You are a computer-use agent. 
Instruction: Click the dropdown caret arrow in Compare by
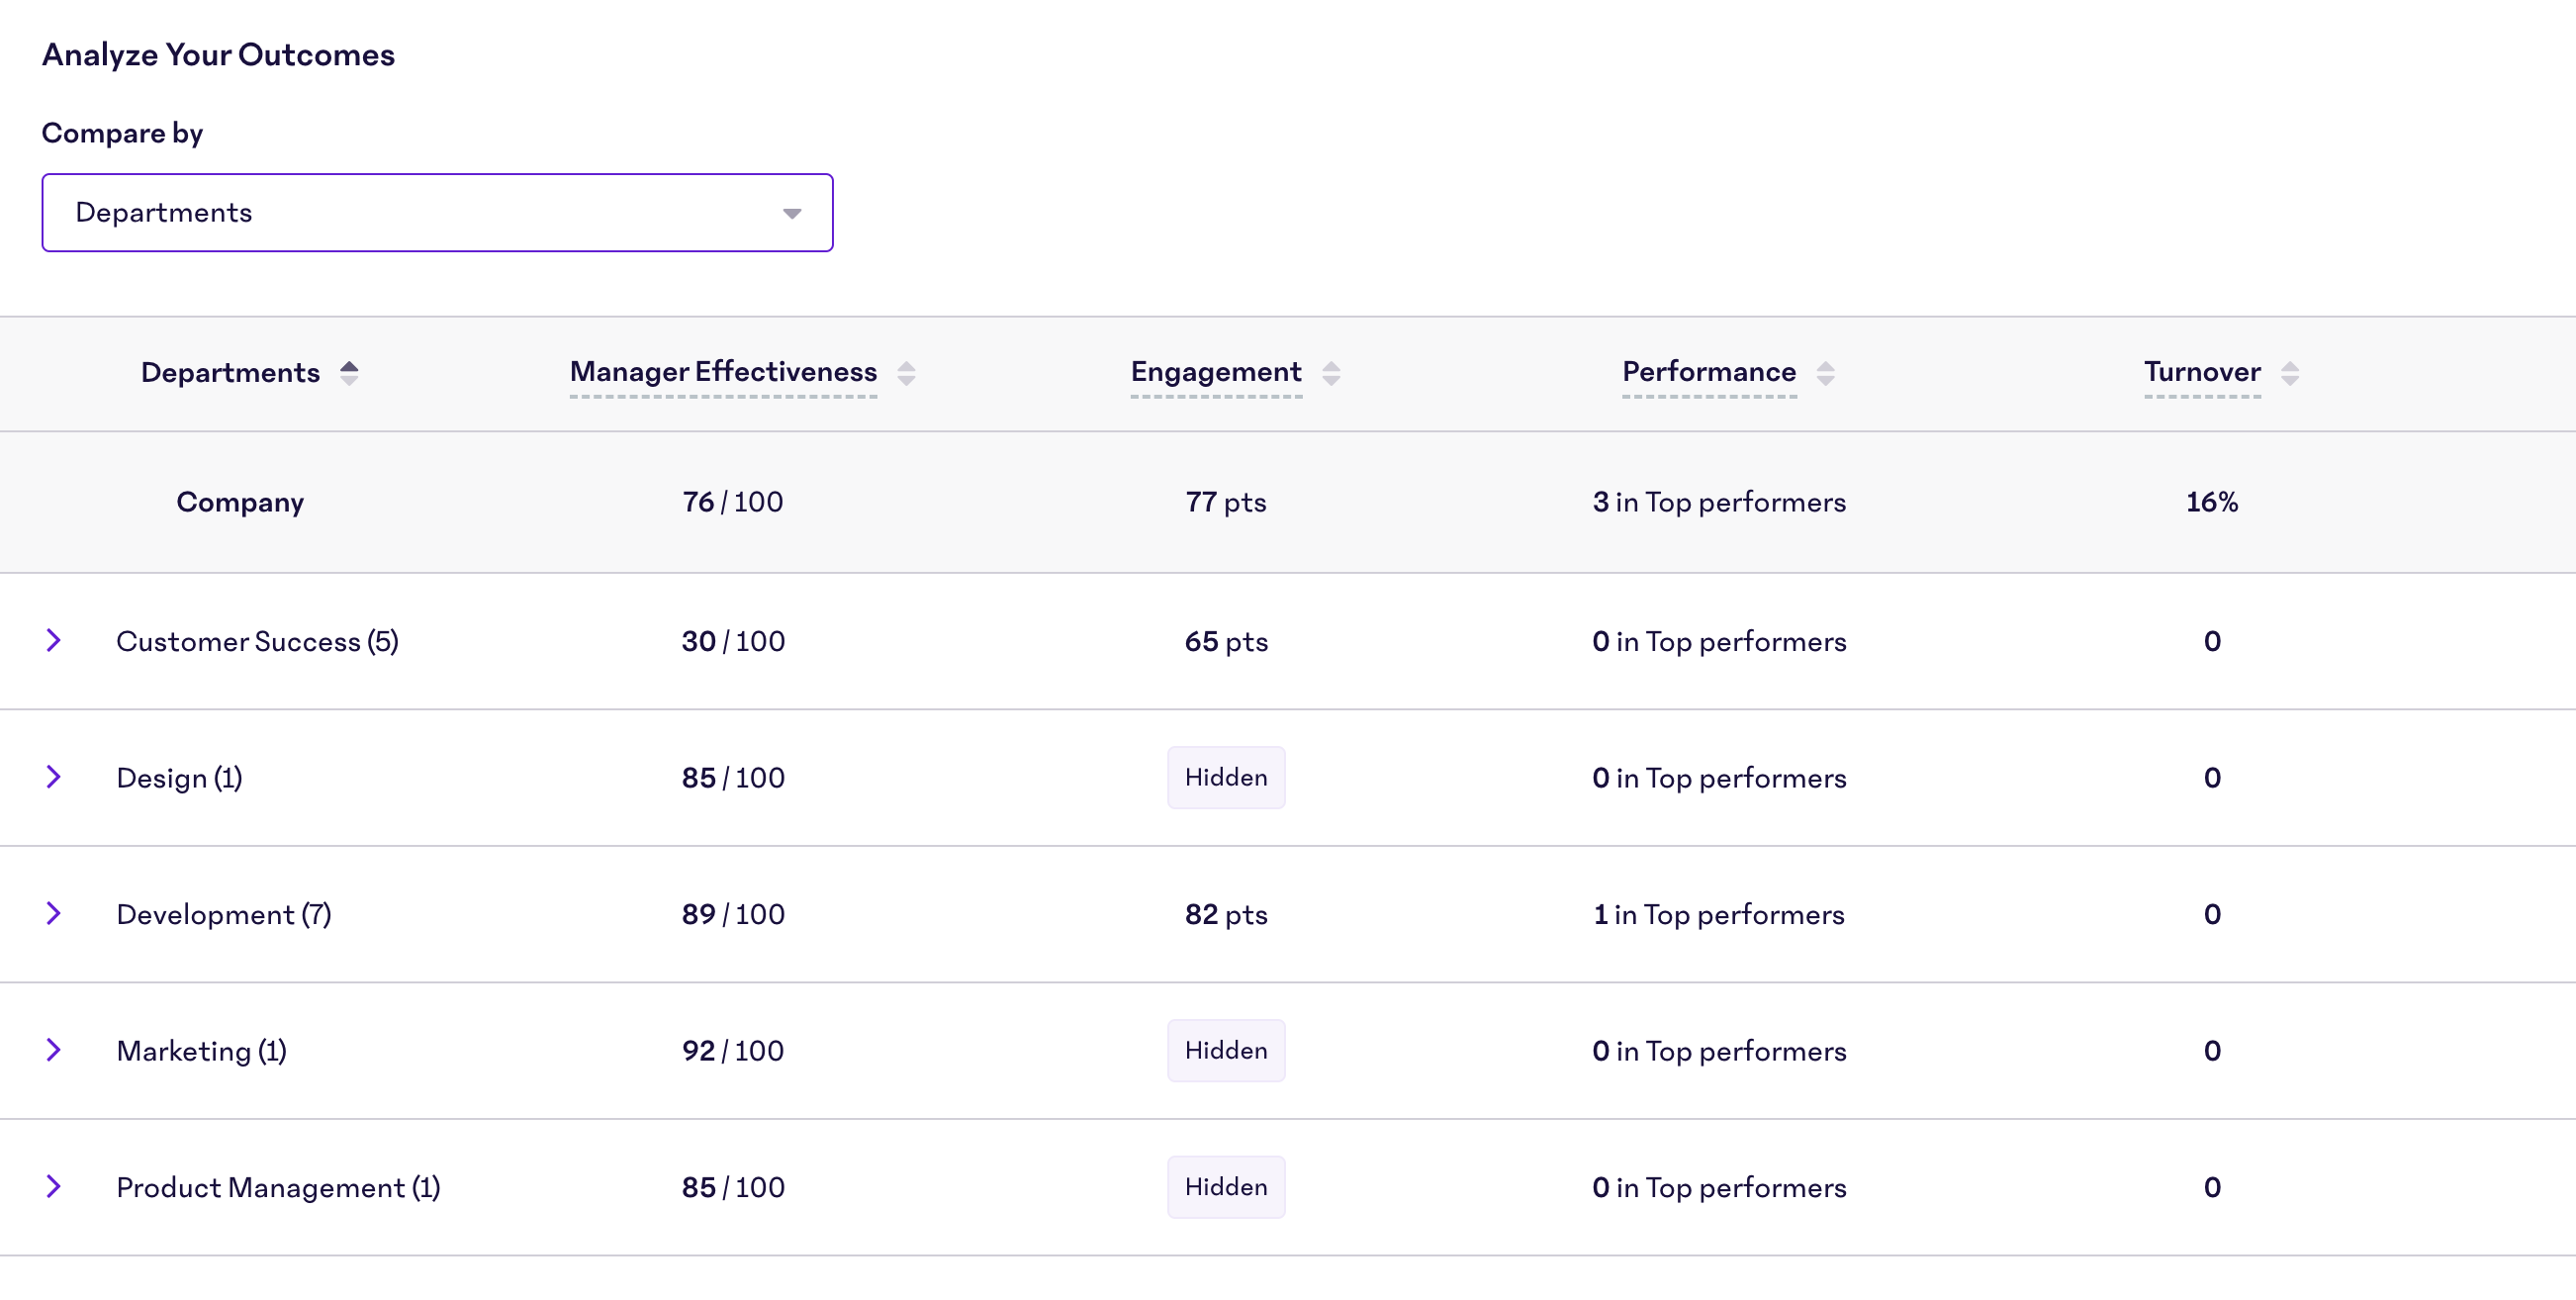(792, 213)
